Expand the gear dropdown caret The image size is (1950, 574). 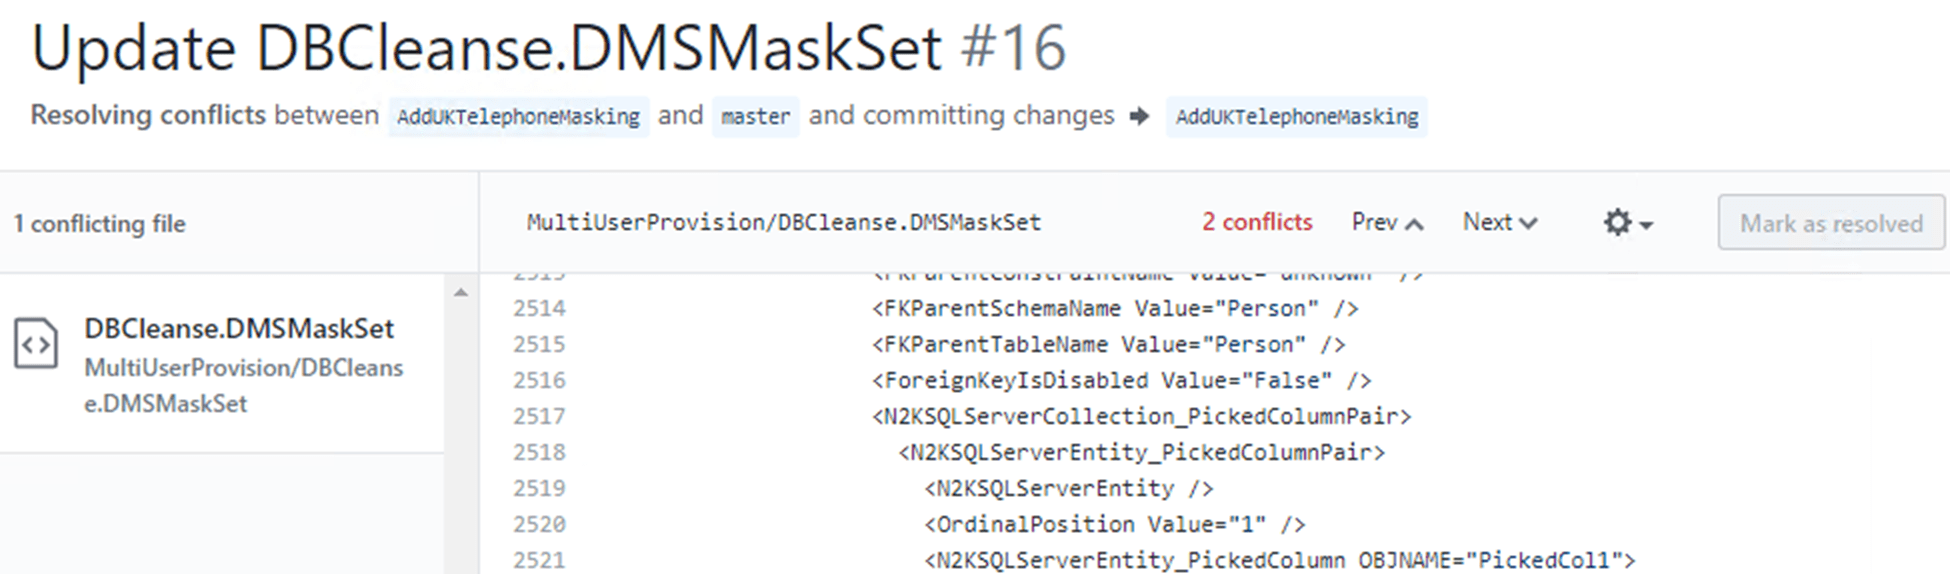point(1646,225)
